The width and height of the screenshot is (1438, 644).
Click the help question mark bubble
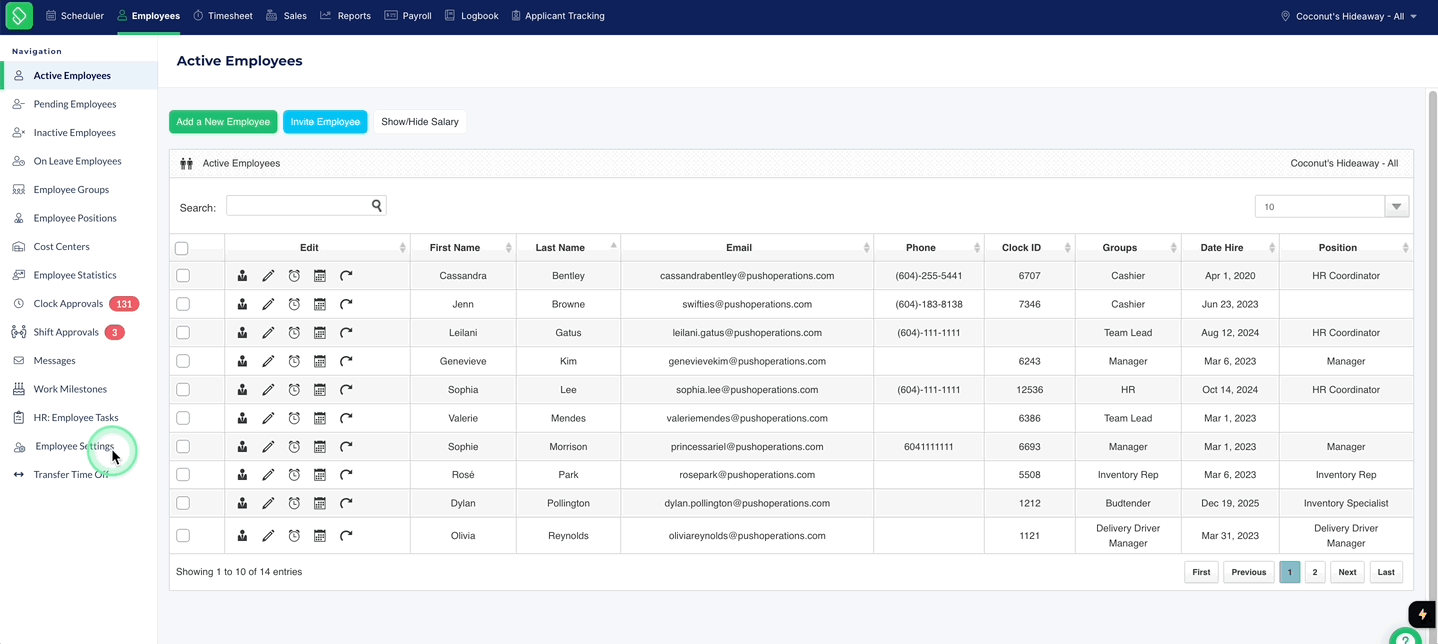[1407, 639]
